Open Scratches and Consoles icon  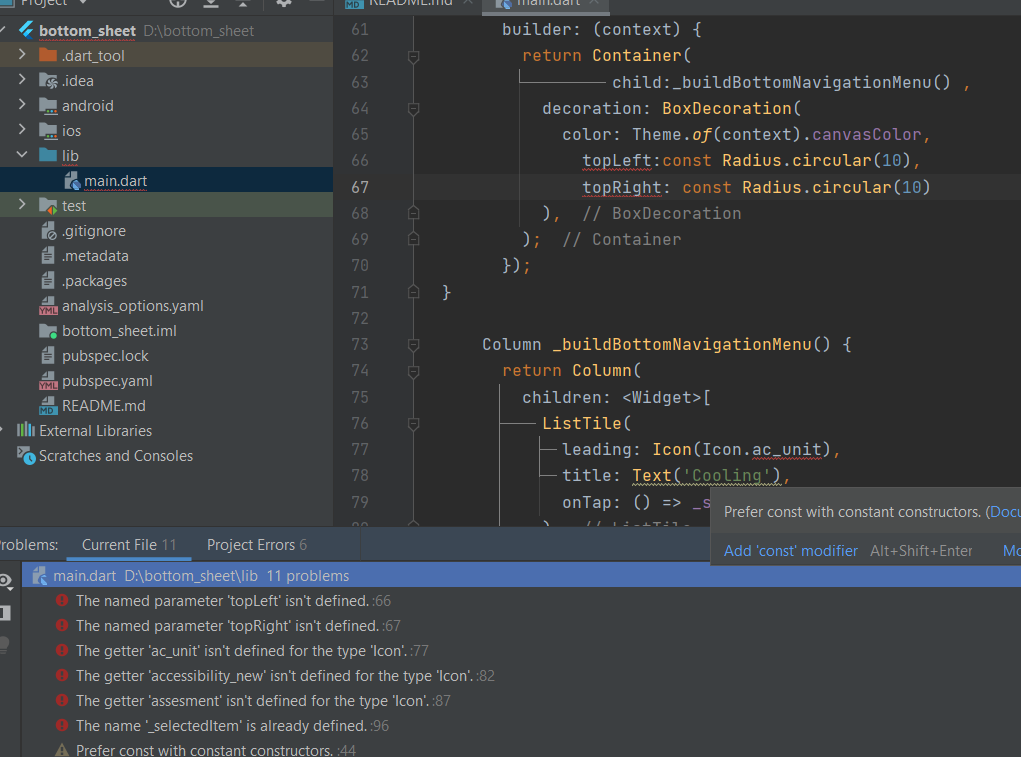click(x=26, y=456)
